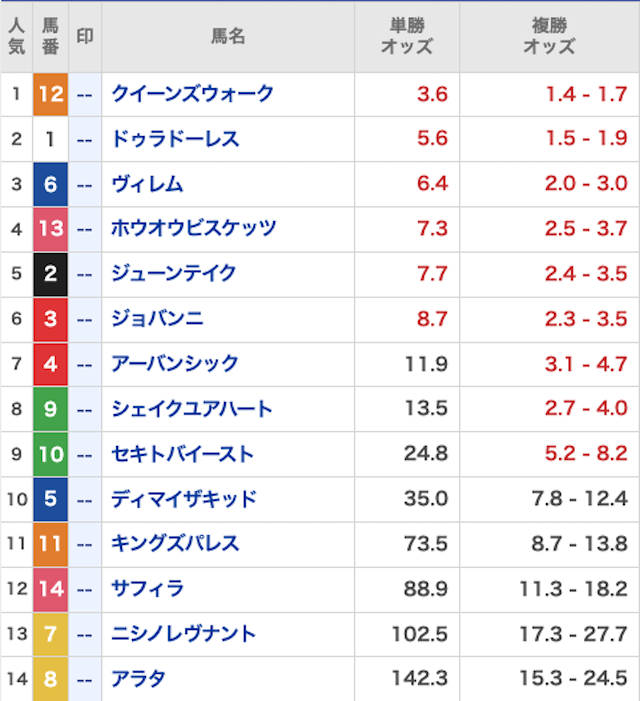This screenshot has height=701, width=640.
Task: Click the ジューンテイク horse link
Action: click(x=175, y=274)
